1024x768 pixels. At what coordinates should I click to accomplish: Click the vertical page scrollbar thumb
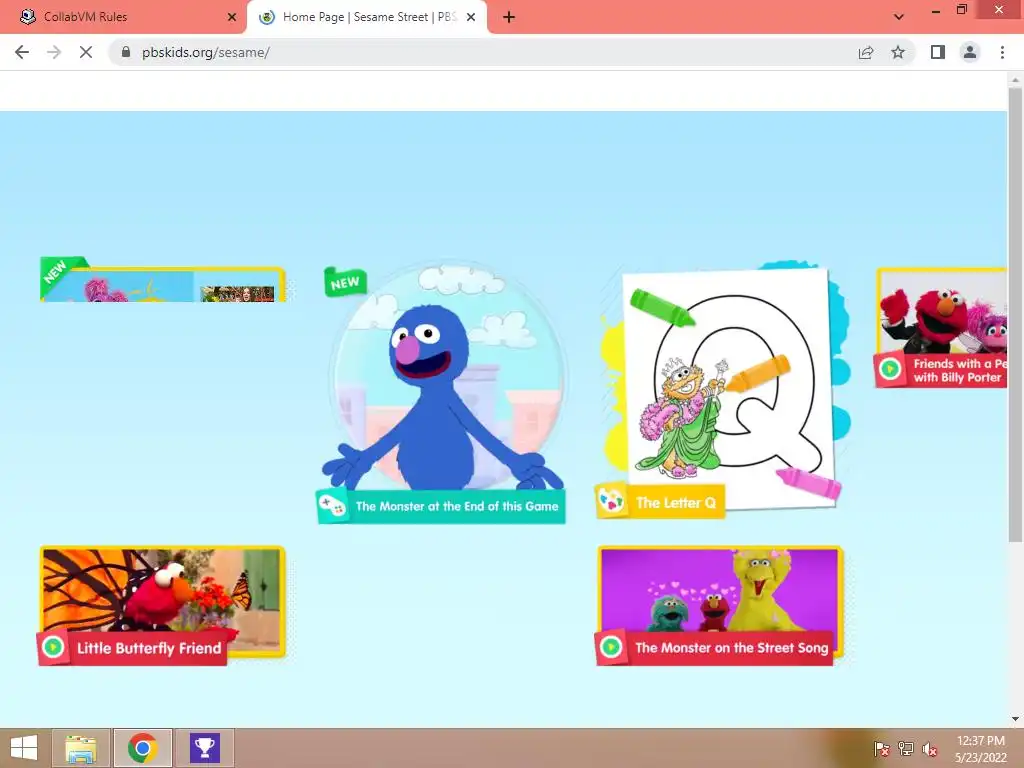tap(1015, 315)
